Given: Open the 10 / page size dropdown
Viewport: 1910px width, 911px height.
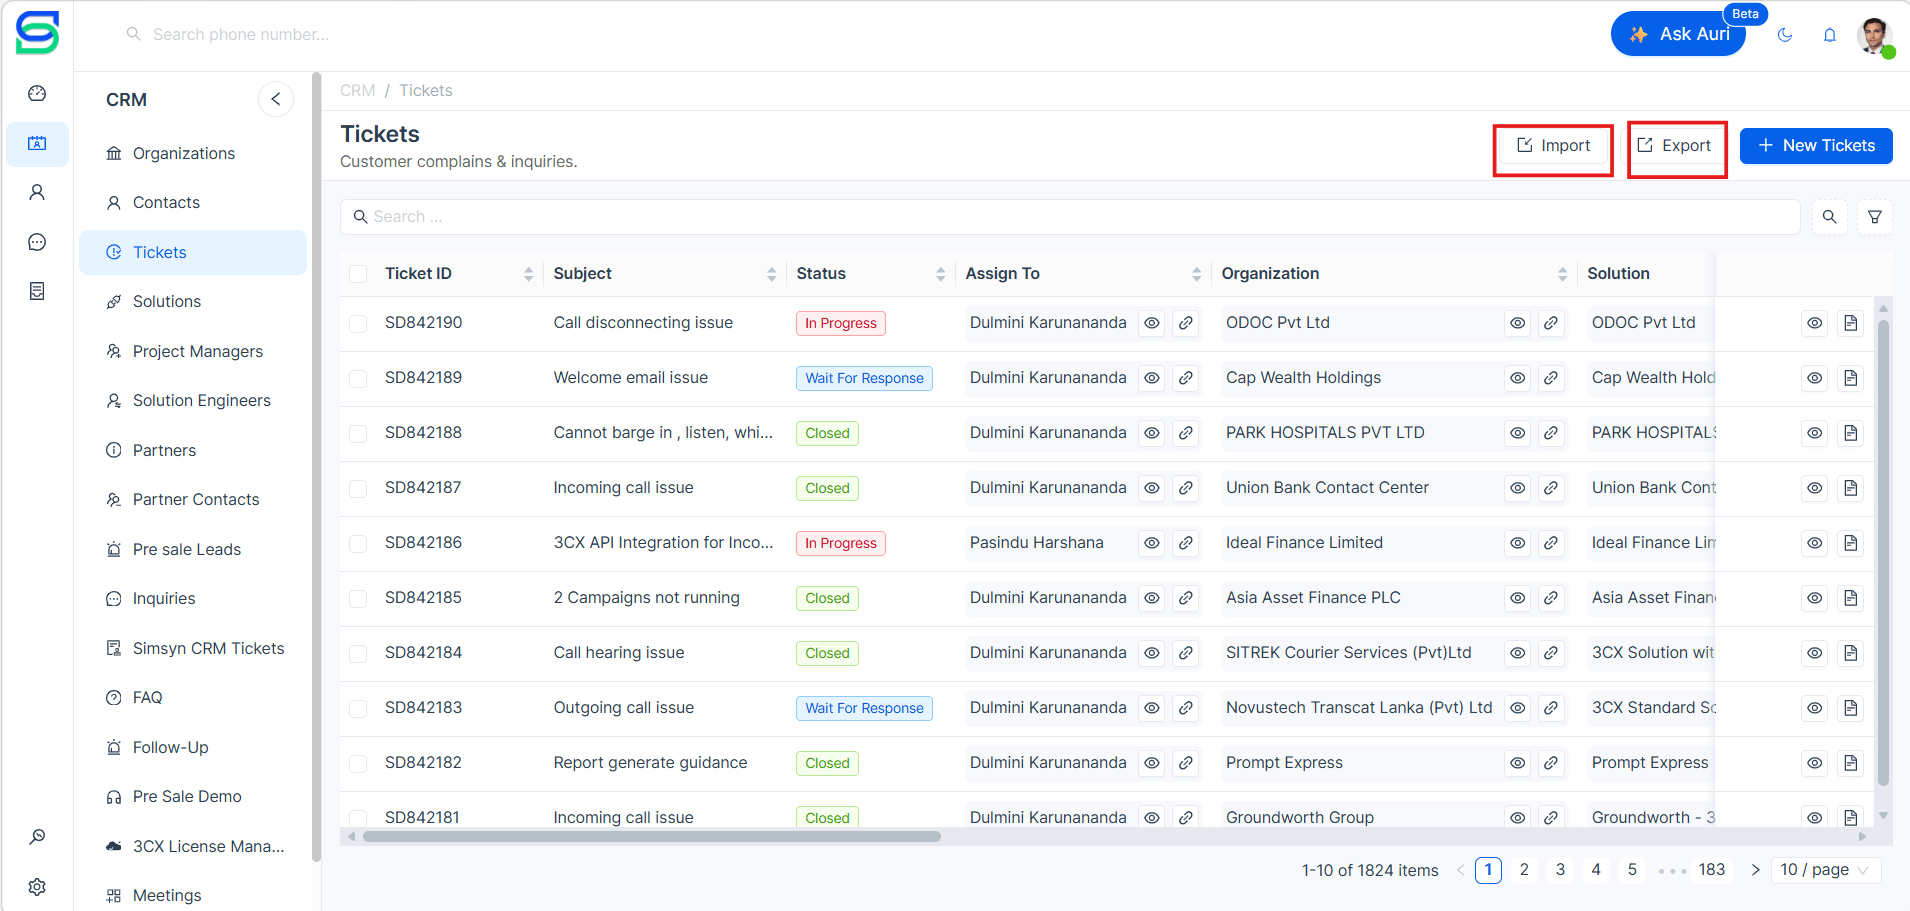Looking at the screenshot, I should pos(1825,870).
